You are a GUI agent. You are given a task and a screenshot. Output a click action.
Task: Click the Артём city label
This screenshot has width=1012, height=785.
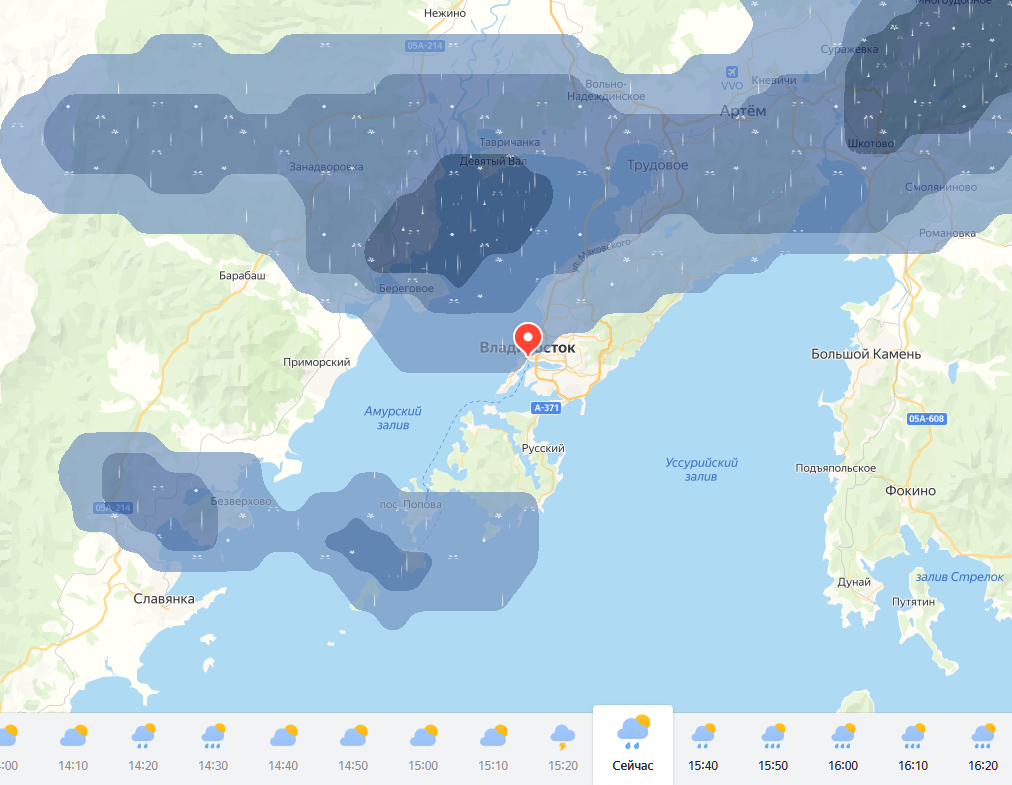743,111
